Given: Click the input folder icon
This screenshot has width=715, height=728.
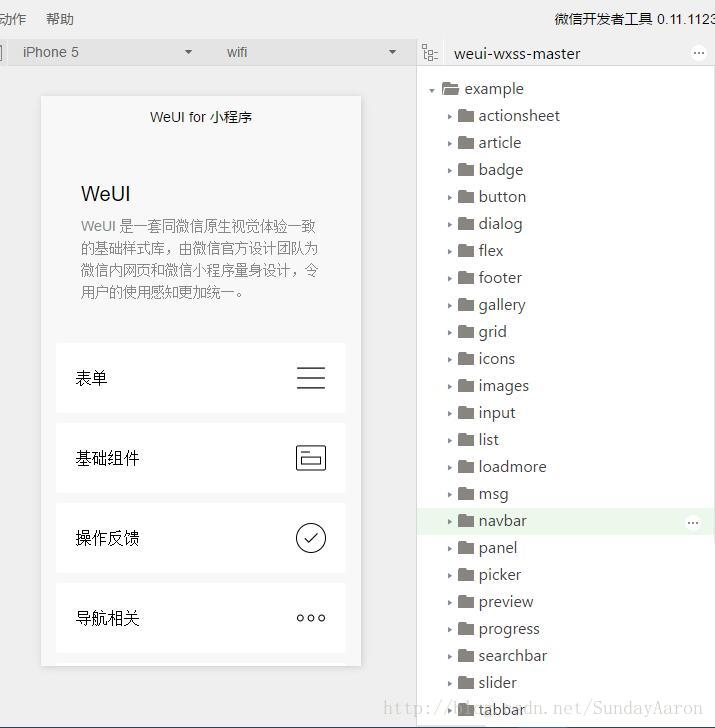Looking at the screenshot, I should (466, 412).
